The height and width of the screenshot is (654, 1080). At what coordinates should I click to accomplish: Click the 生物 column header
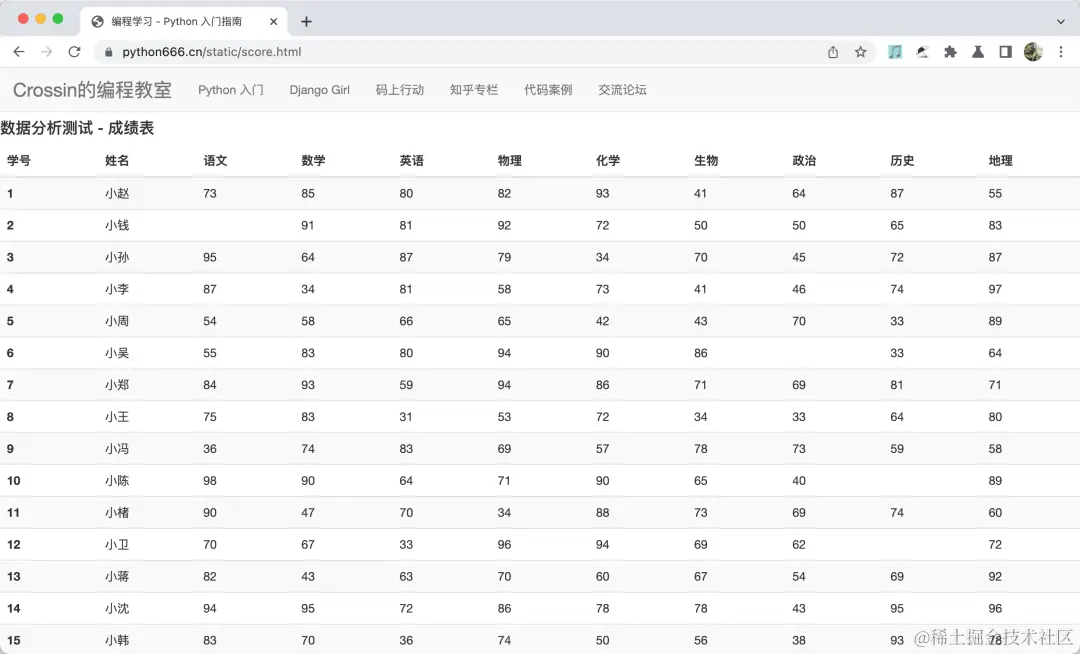coord(706,160)
